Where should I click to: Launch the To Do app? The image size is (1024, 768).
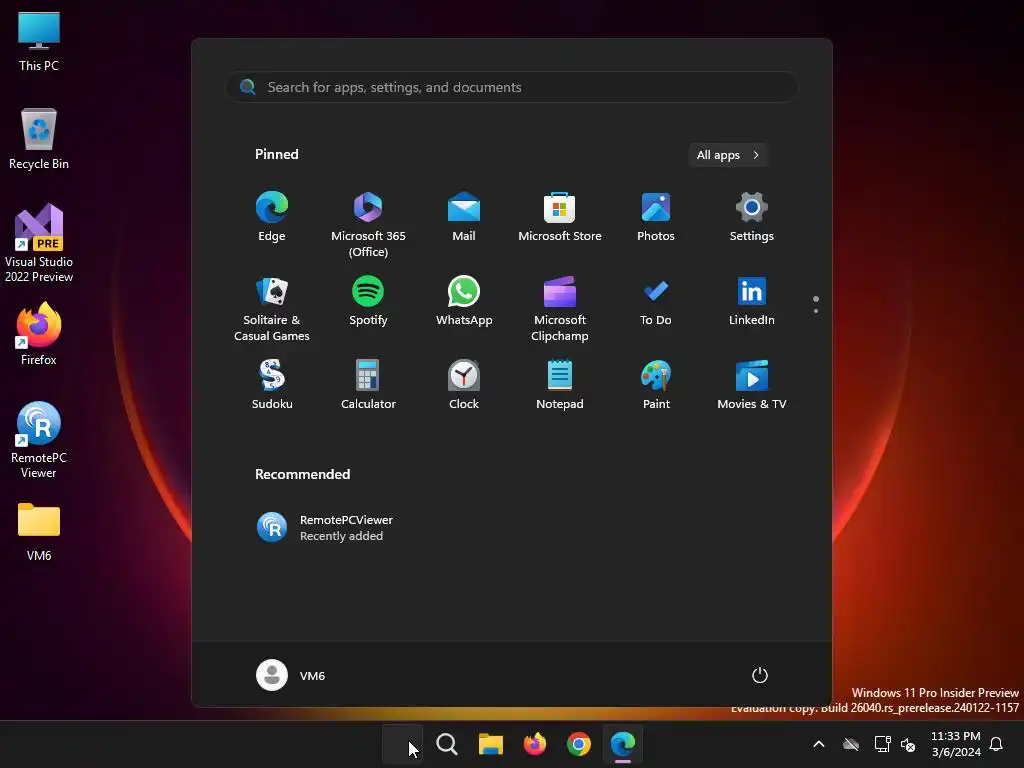(x=656, y=302)
